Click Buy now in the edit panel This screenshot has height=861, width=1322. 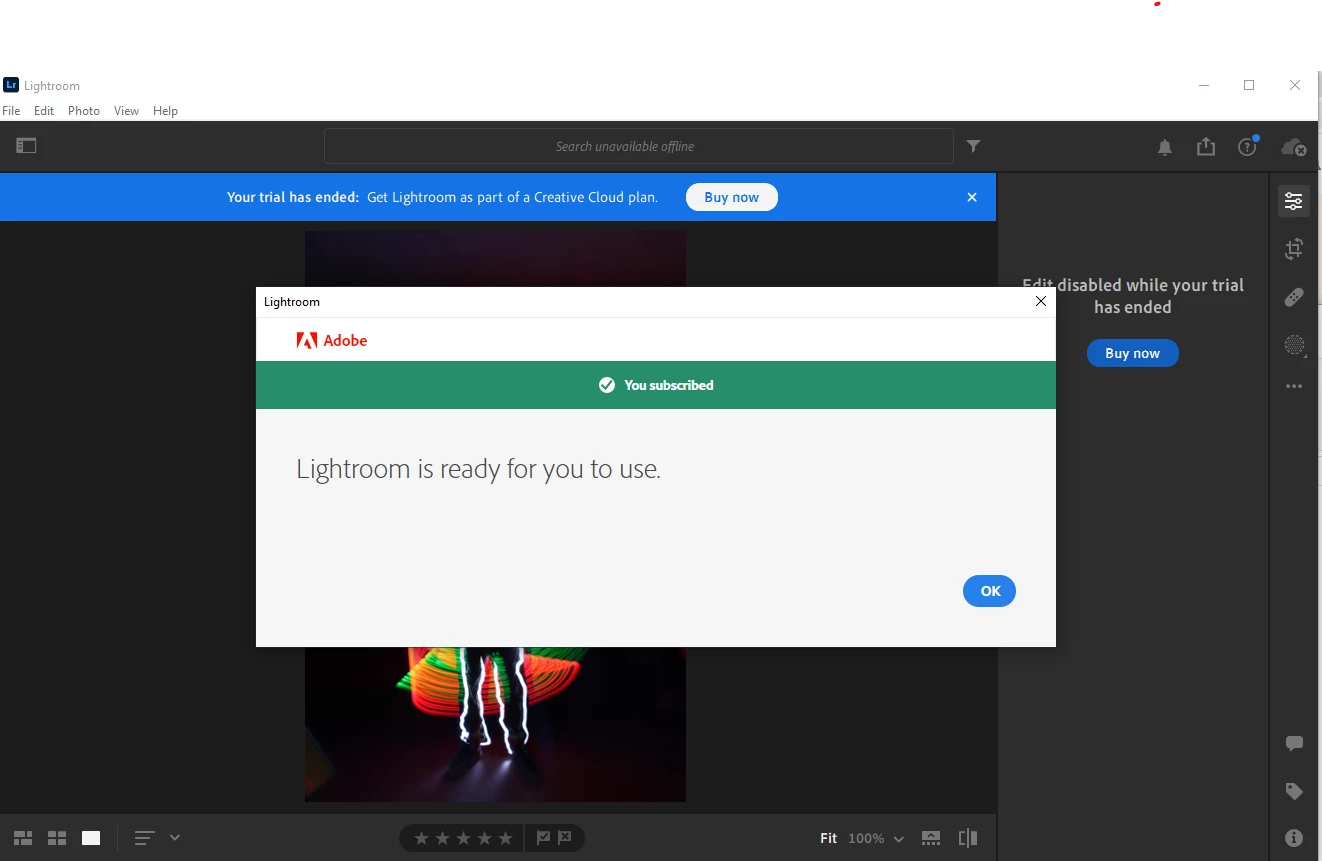click(1132, 353)
